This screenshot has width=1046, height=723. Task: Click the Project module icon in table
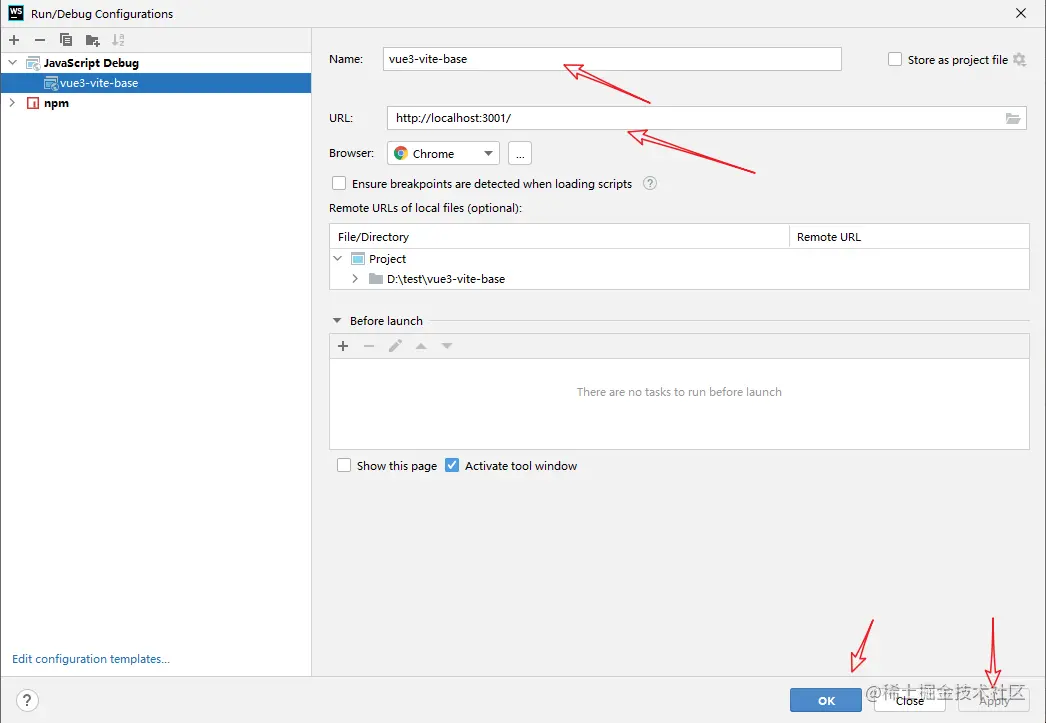pyautogui.click(x=358, y=259)
